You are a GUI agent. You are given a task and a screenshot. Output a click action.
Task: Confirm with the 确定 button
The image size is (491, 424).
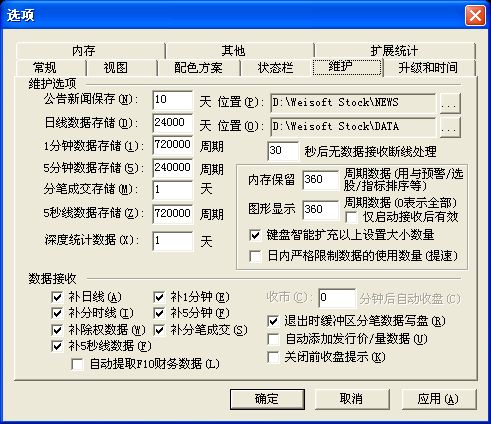pyautogui.click(x=267, y=399)
